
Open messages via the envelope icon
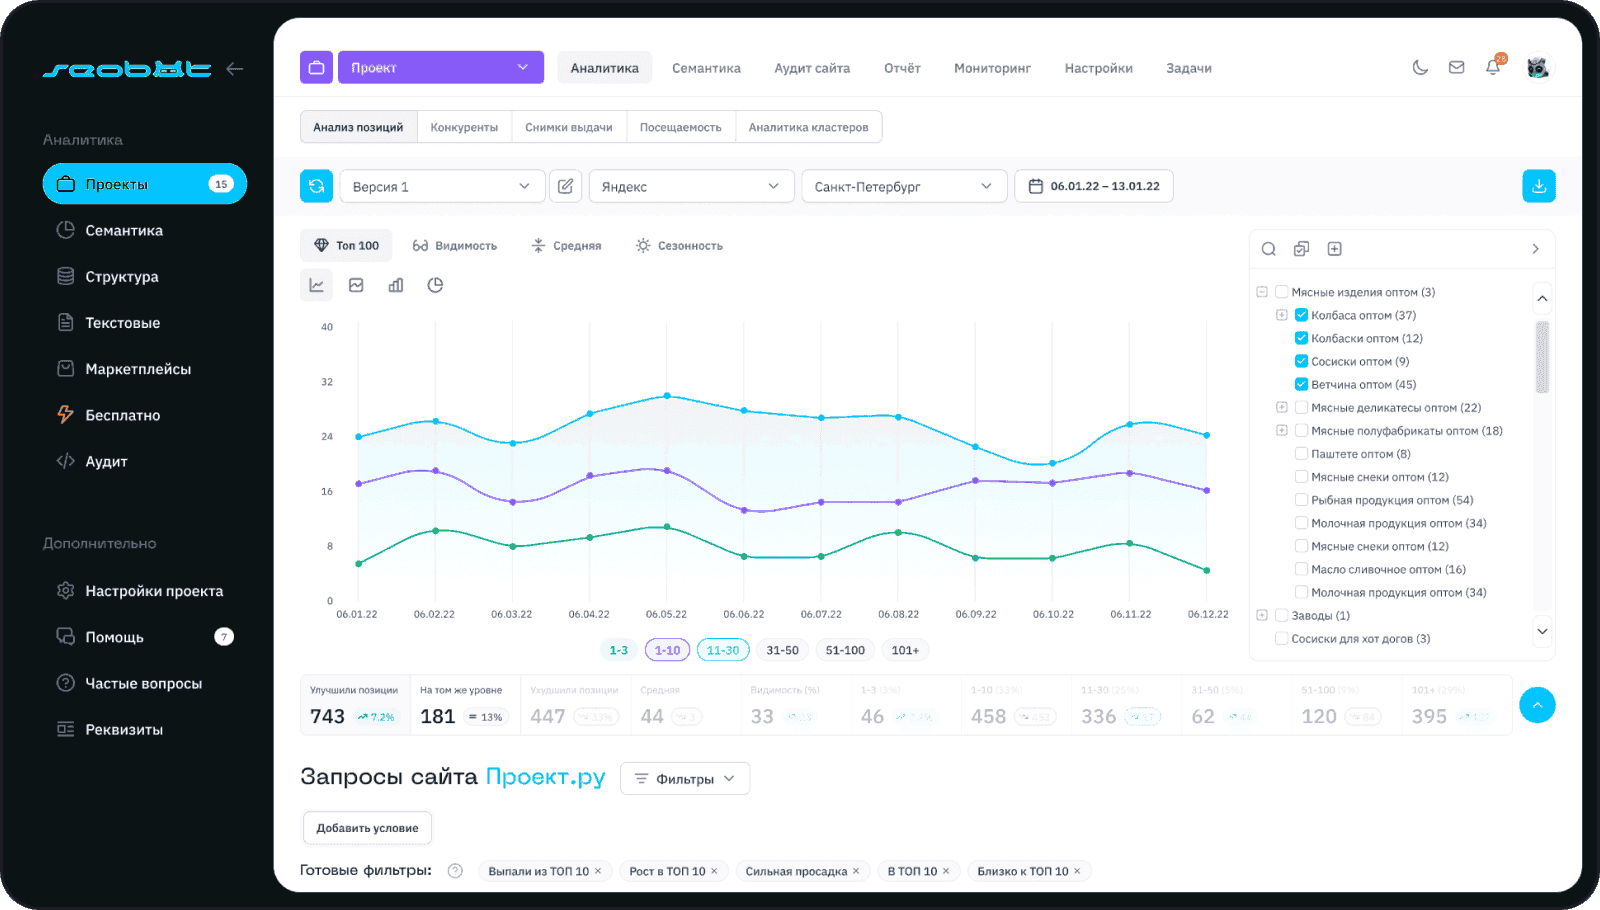tap(1456, 68)
